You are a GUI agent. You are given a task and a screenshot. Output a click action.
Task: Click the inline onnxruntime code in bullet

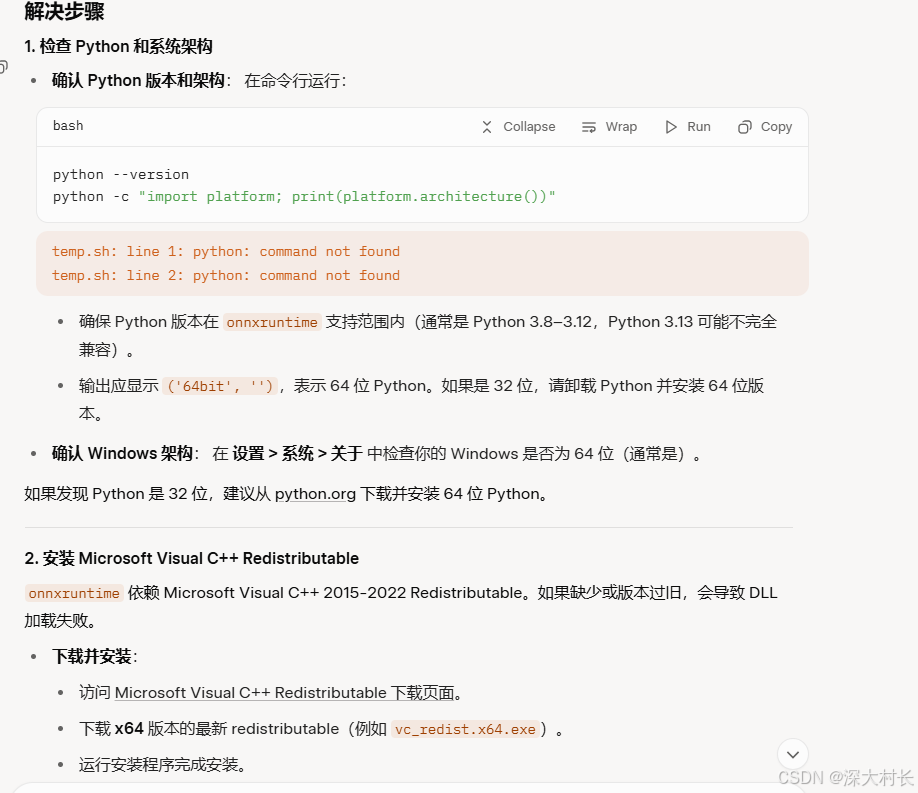[272, 322]
